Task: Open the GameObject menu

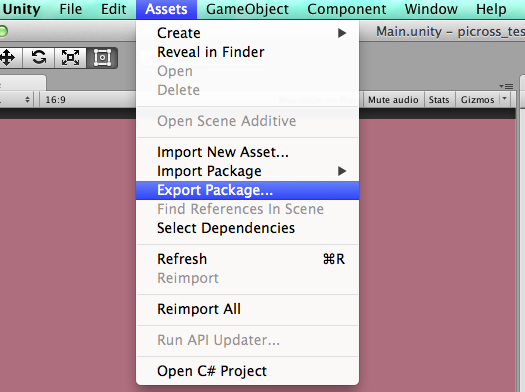Action: 247,9
